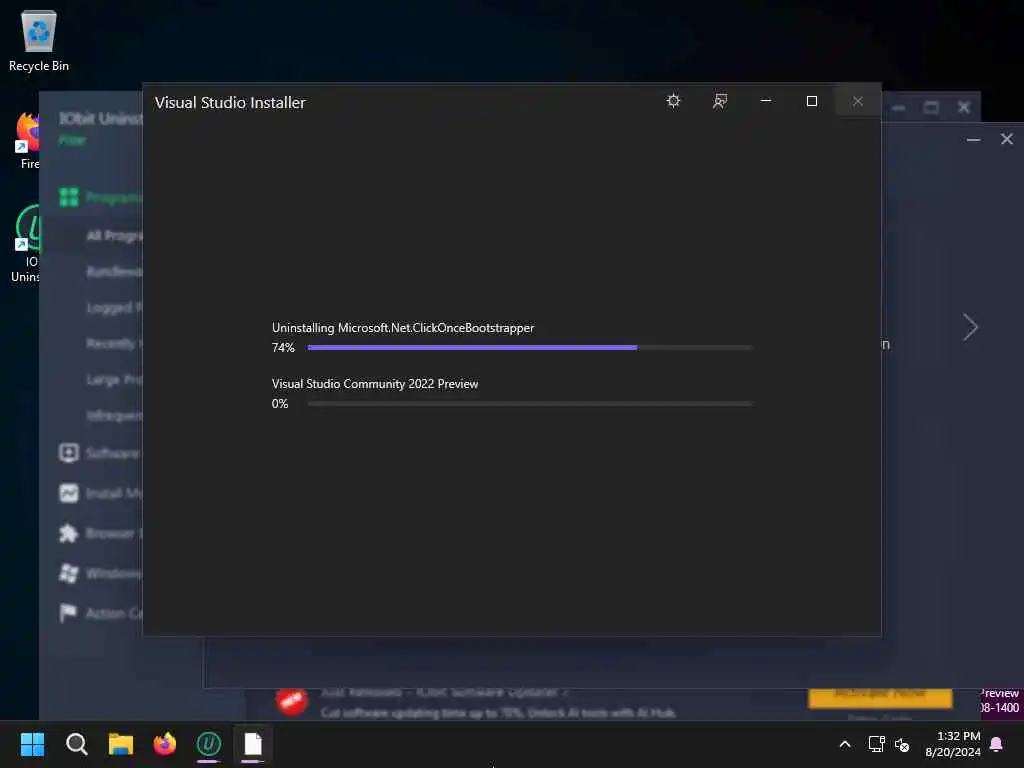This screenshot has width=1024, height=768.
Task: Click the 0% progress value
Action: click(280, 404)
